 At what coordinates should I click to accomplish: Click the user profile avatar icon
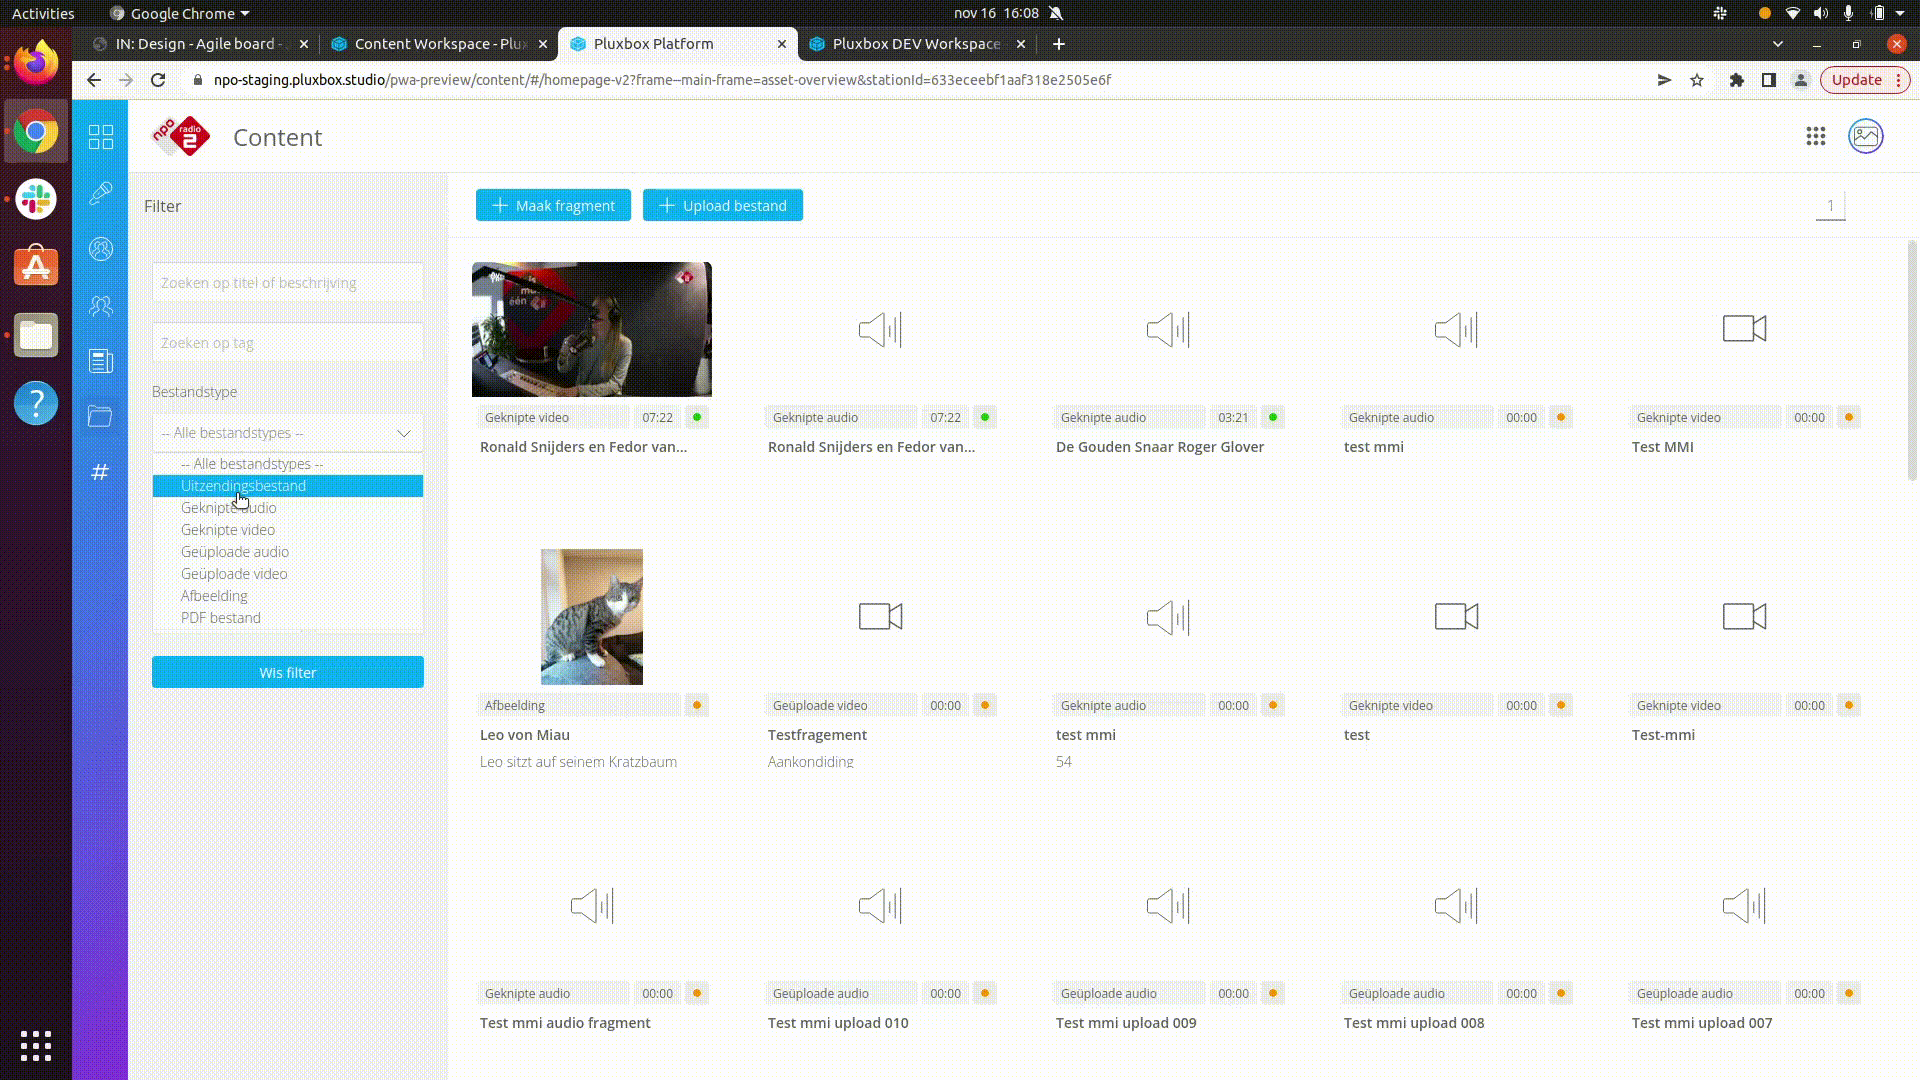click(x=1866, y=137)
